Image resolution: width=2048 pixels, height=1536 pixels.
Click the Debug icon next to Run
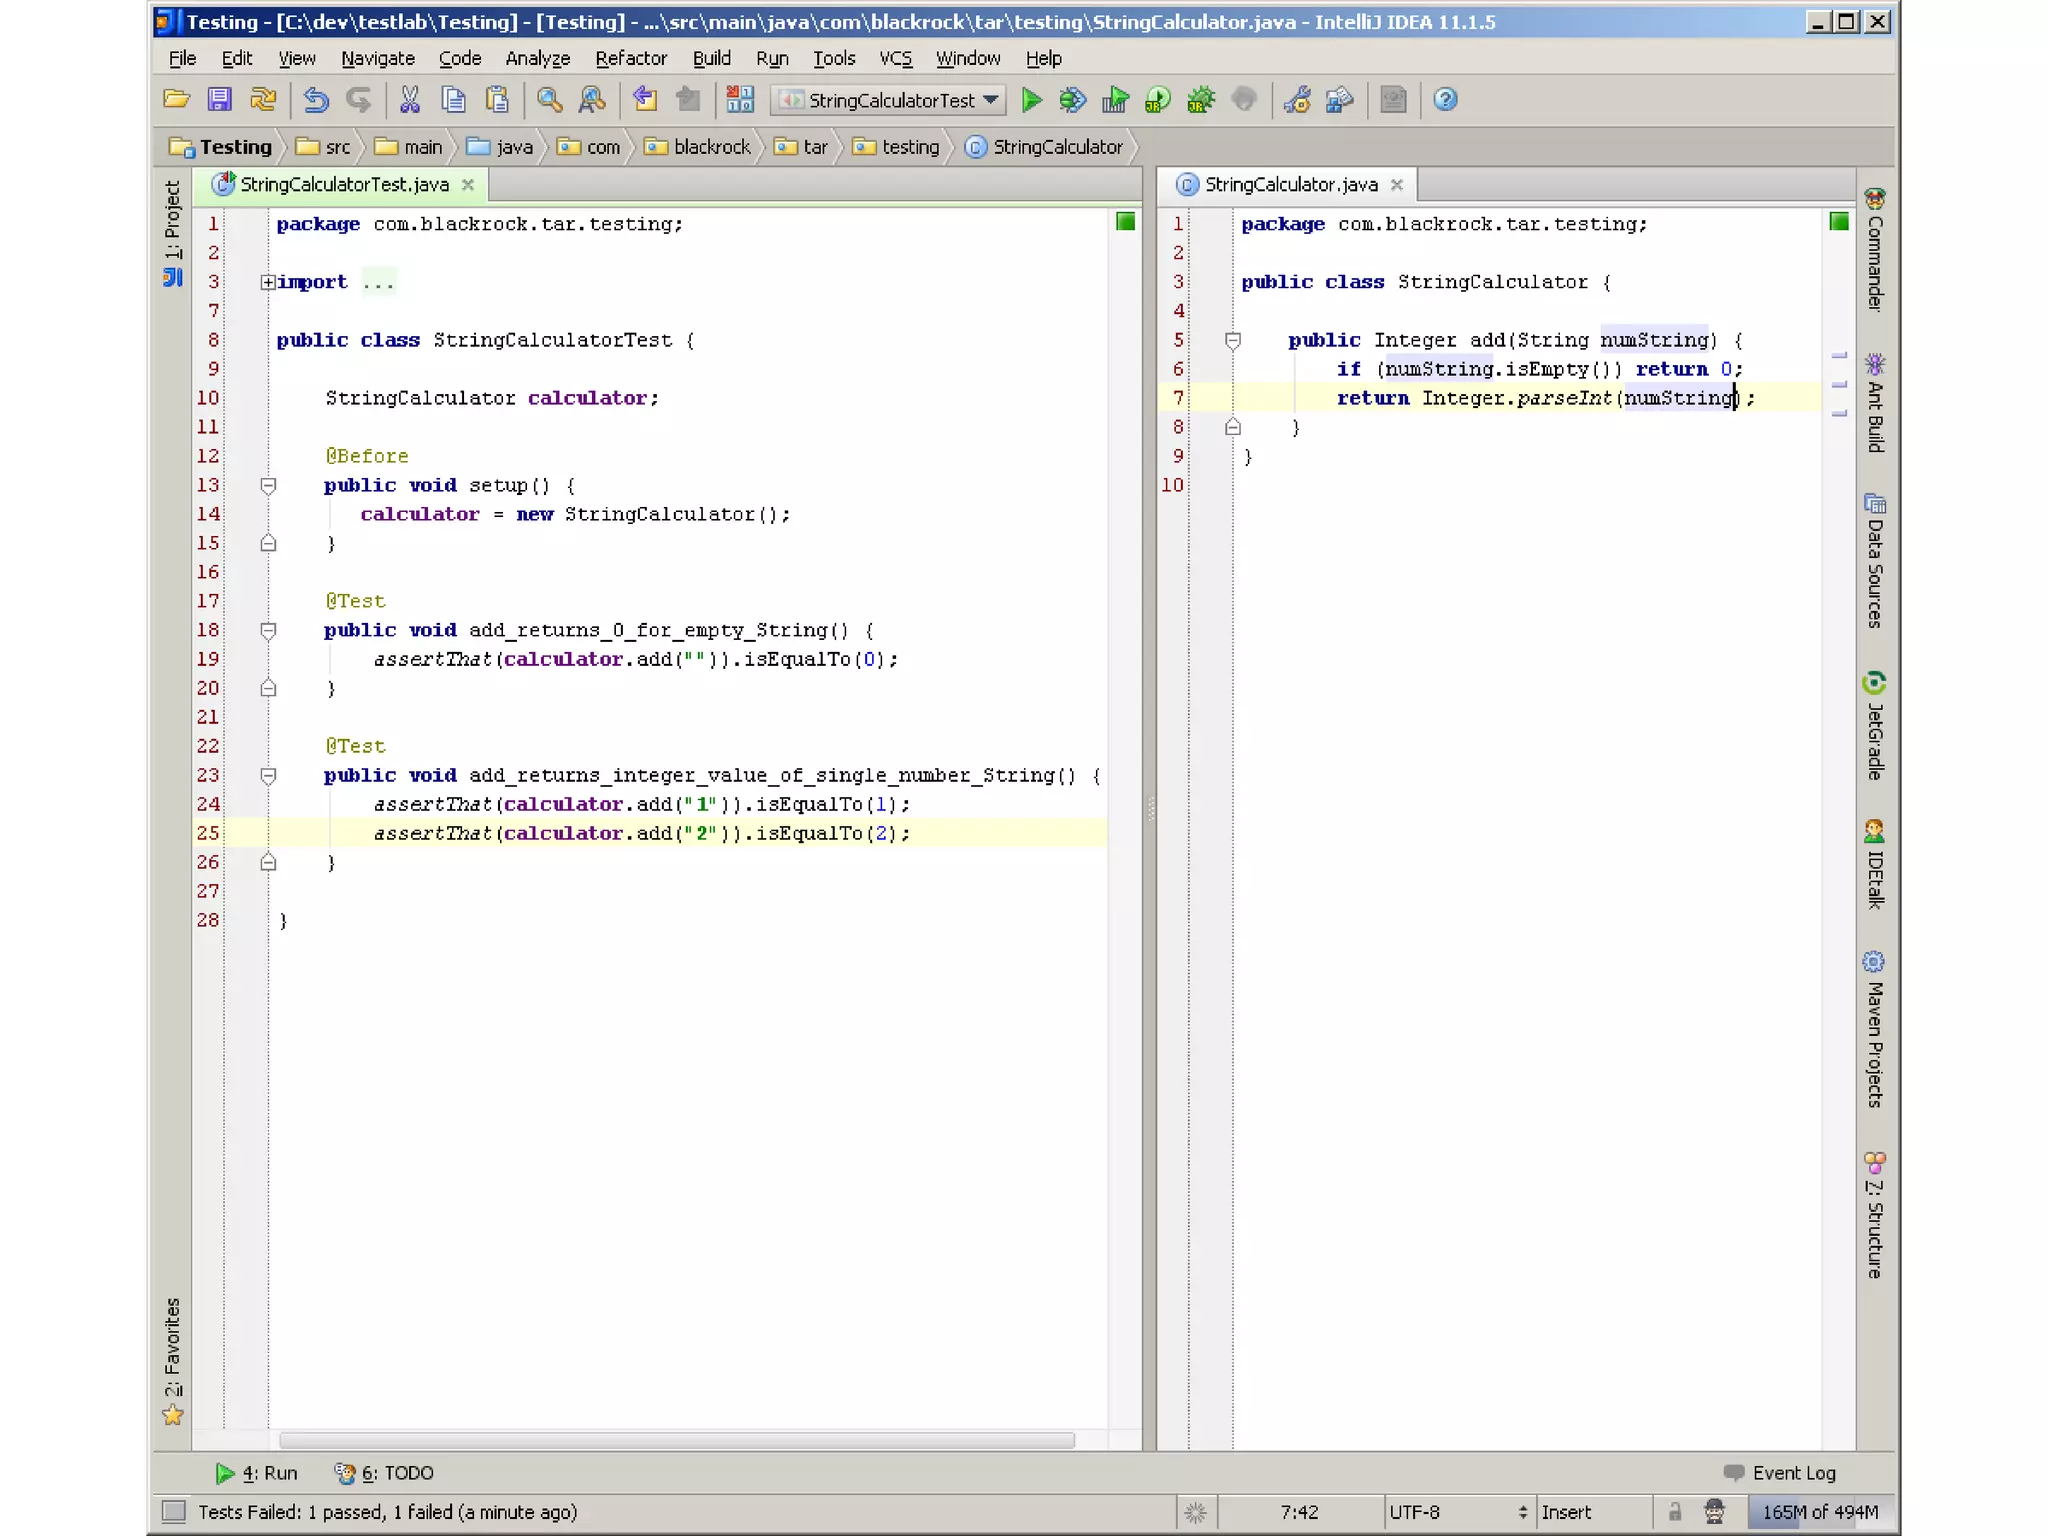point(1072,100)
